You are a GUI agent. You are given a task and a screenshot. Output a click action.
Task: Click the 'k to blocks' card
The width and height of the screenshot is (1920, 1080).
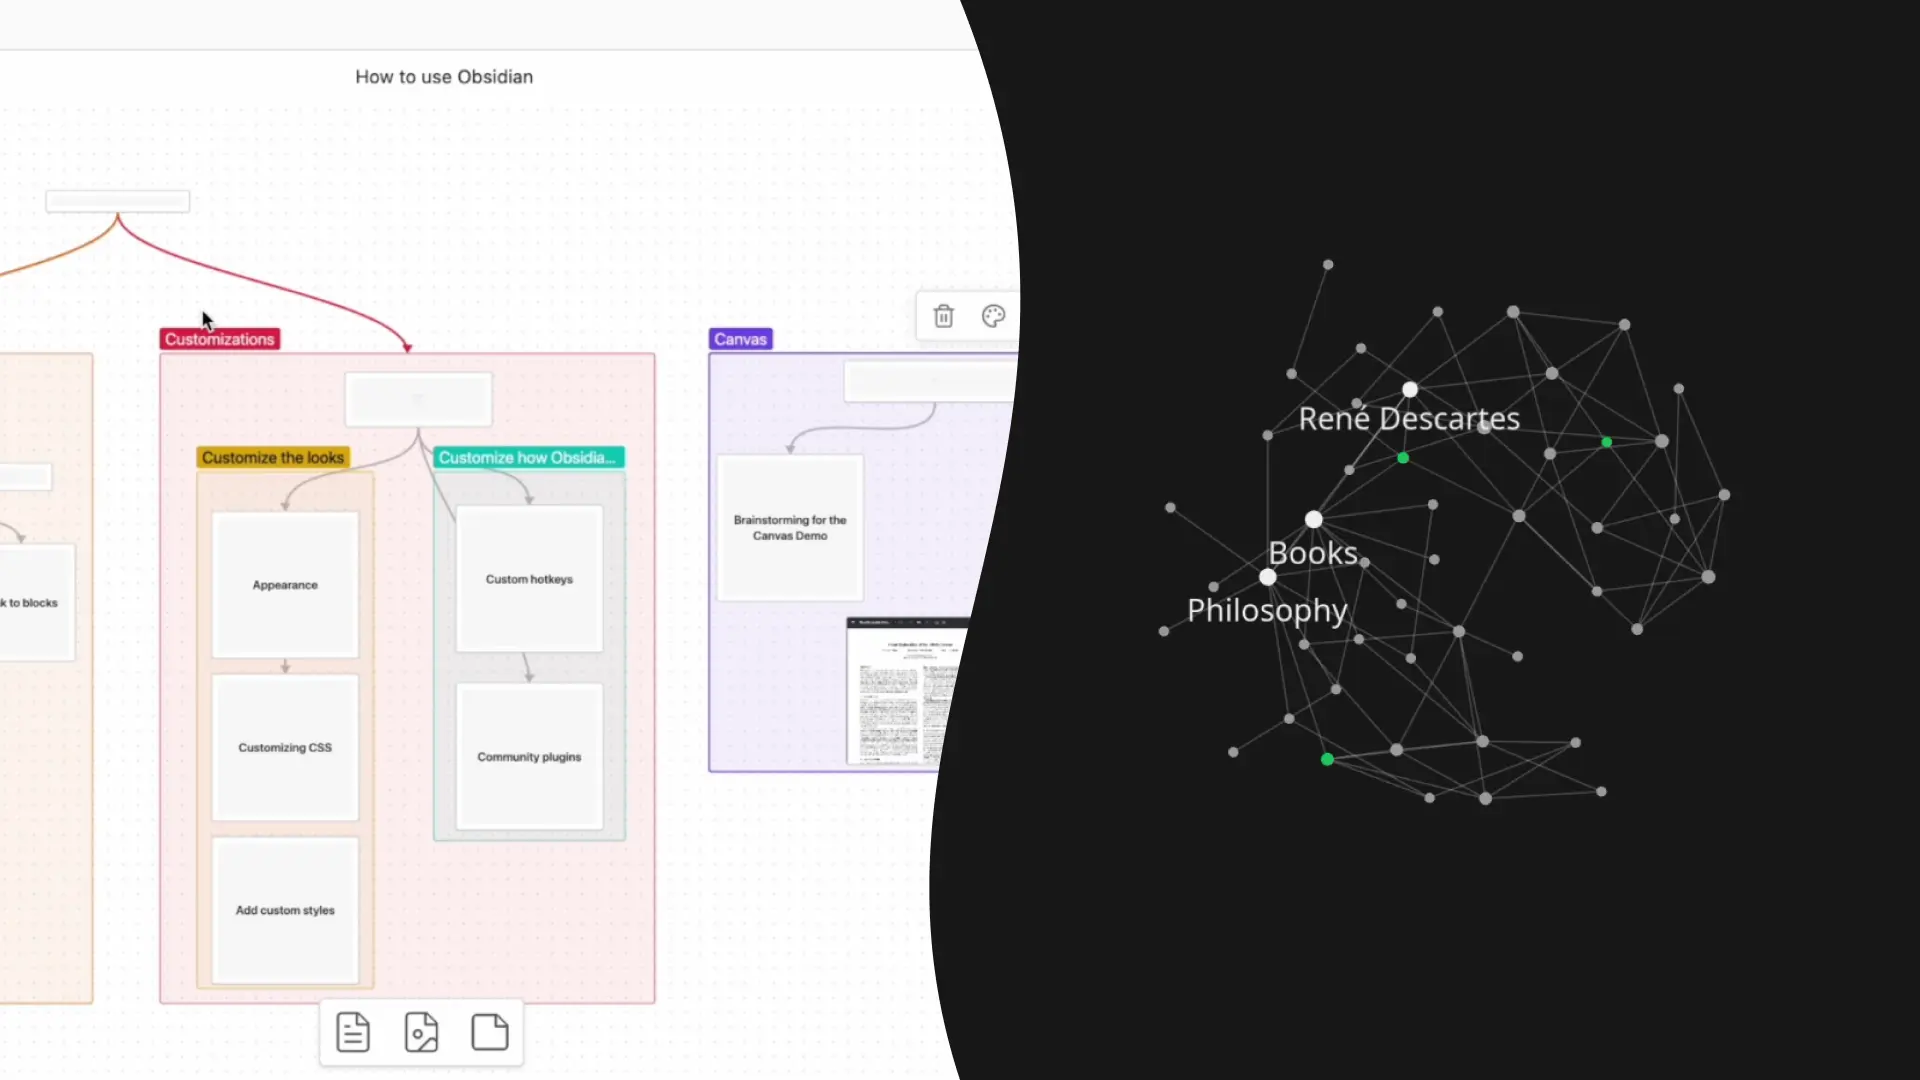tap(36, 602)
